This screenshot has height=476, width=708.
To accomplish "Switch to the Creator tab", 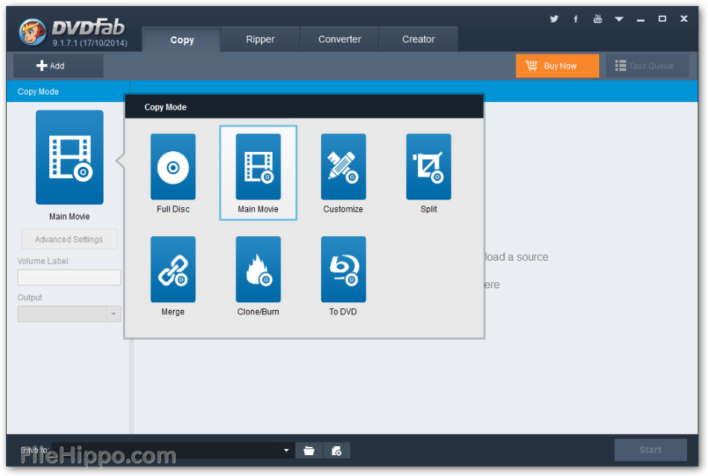I will (419, 39).
